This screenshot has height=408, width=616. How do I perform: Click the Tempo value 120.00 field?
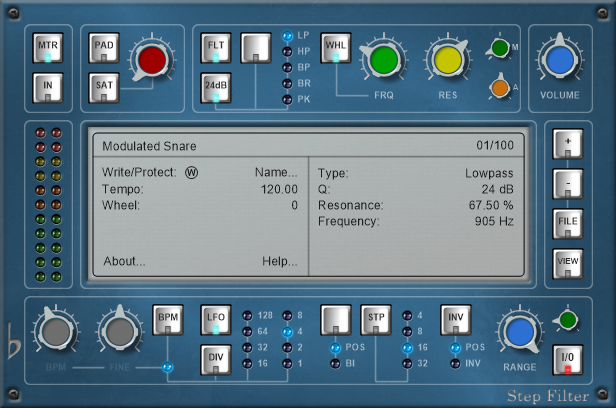point(278,189)
